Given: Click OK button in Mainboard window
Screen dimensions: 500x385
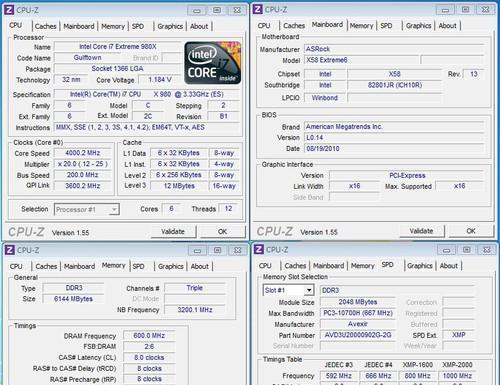Looking at the screenshot, I should pos(471,231).
